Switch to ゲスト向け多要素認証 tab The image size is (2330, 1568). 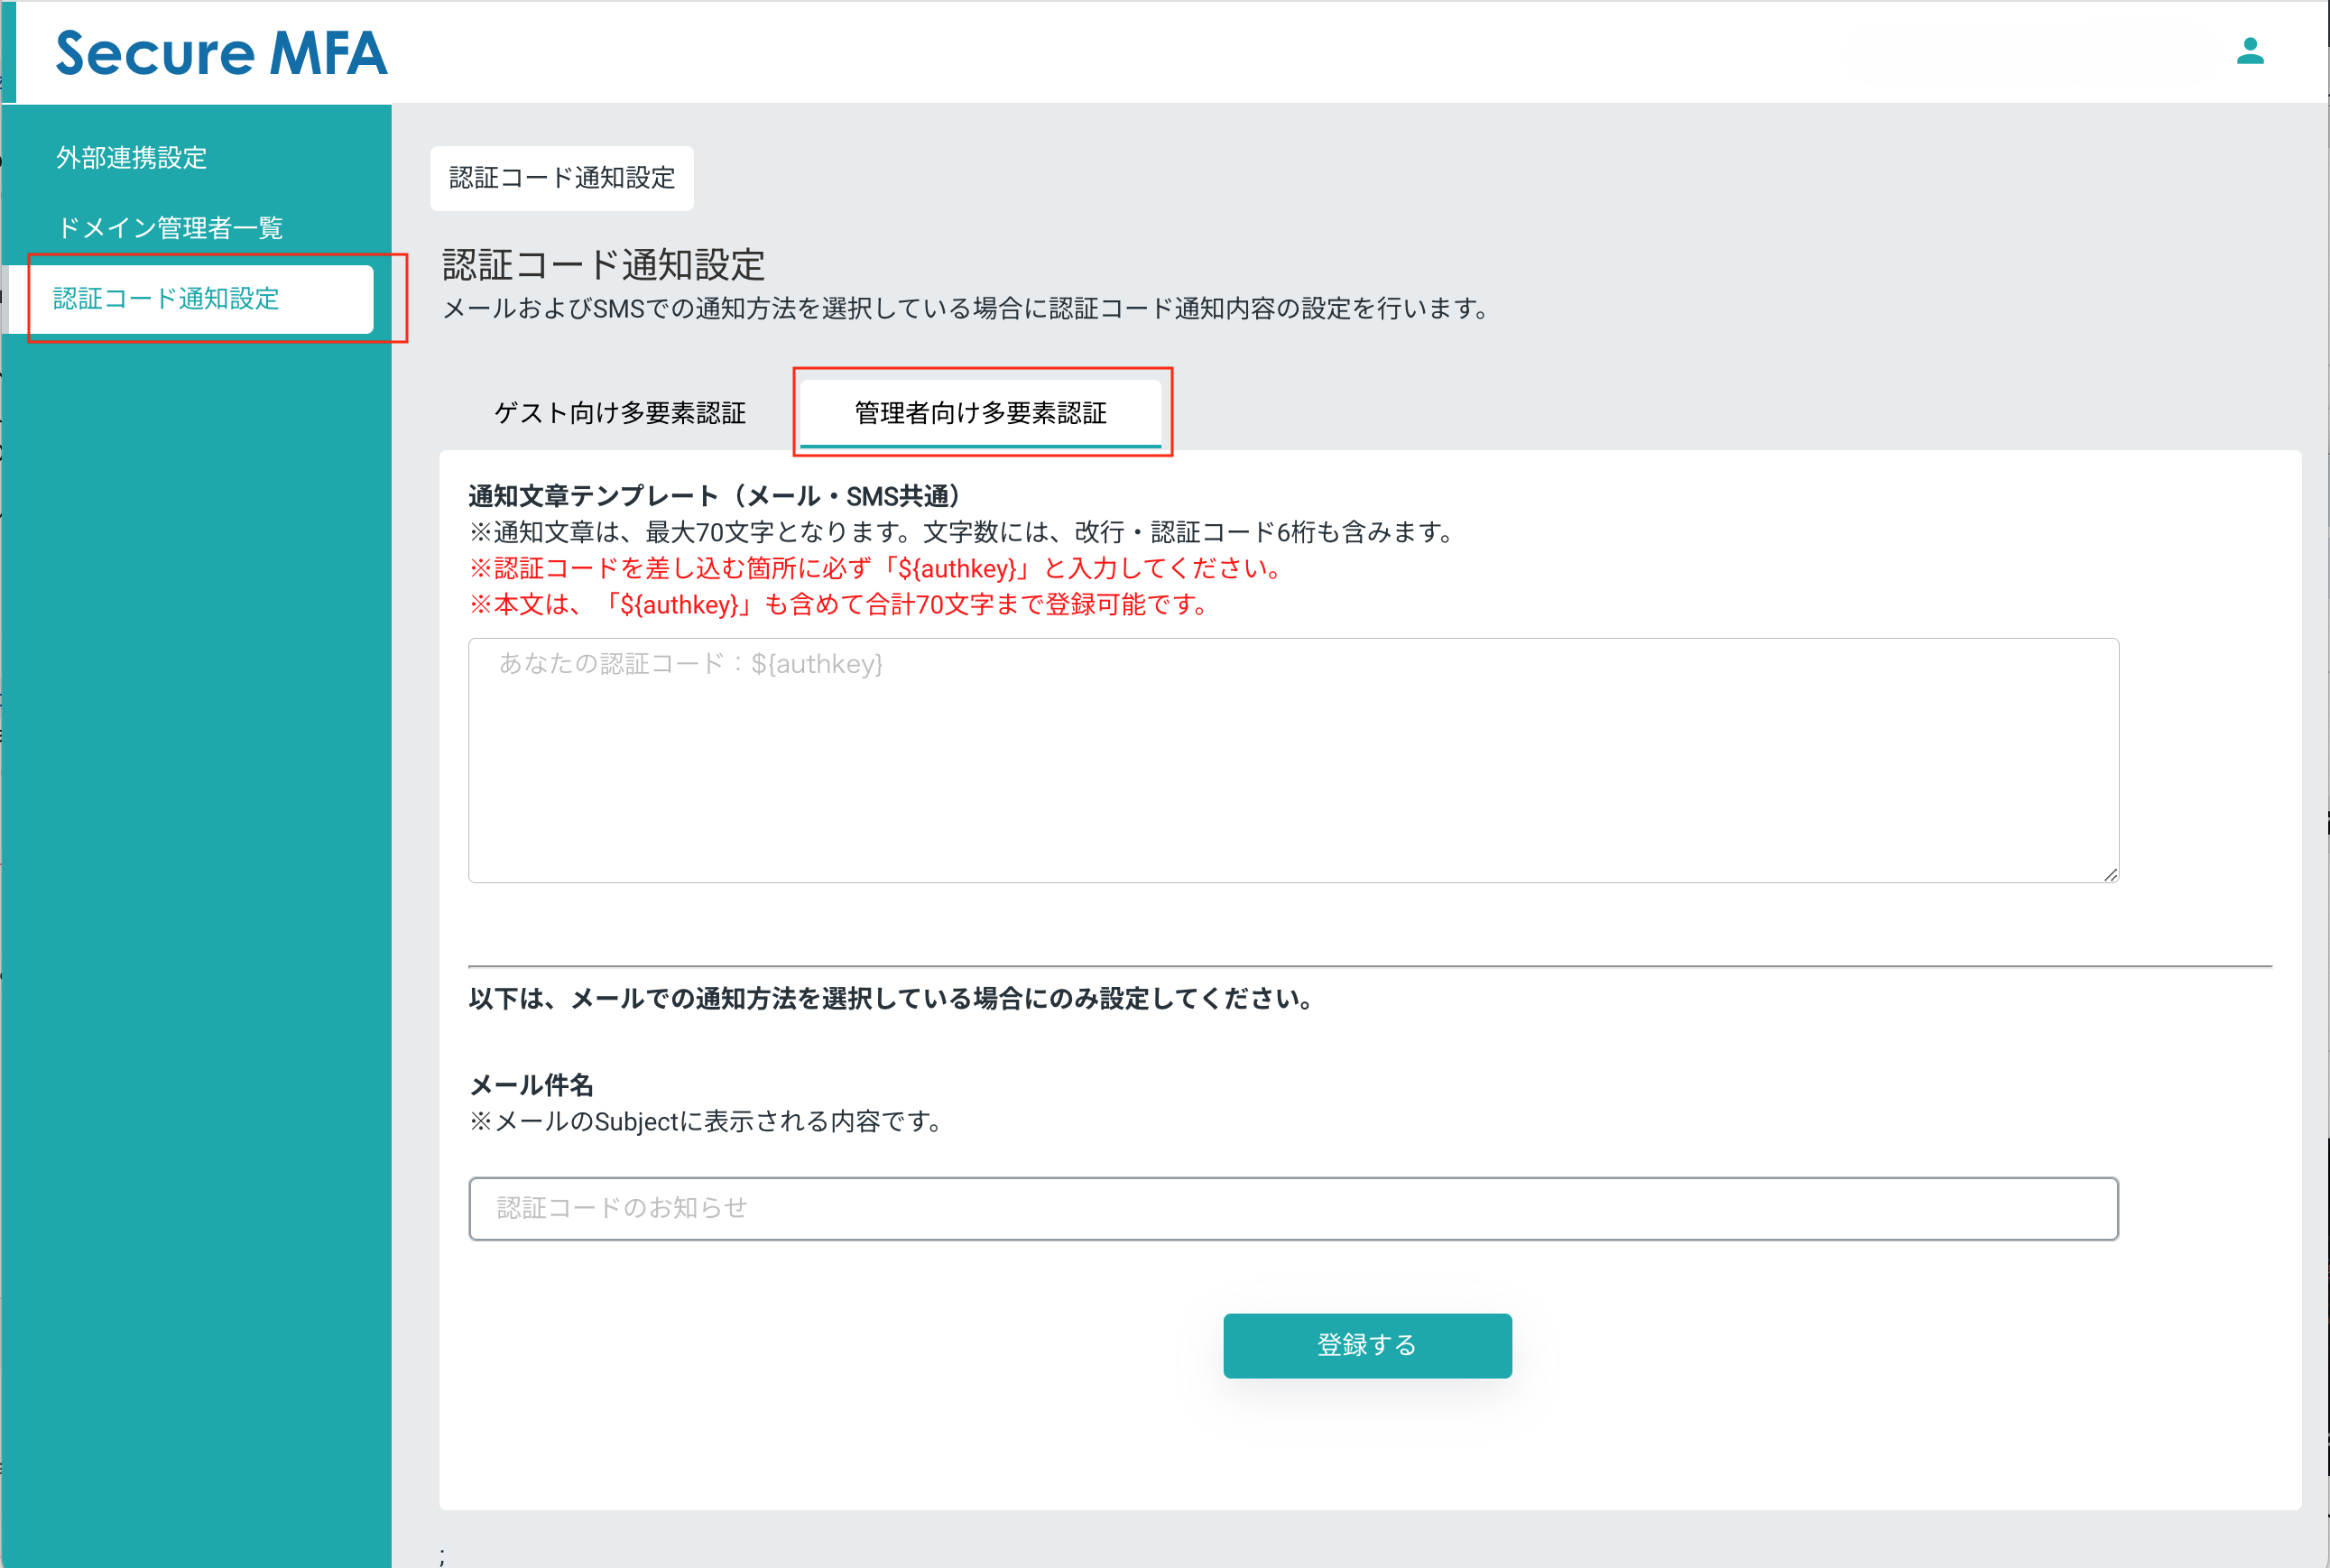[x=620, y=413]
